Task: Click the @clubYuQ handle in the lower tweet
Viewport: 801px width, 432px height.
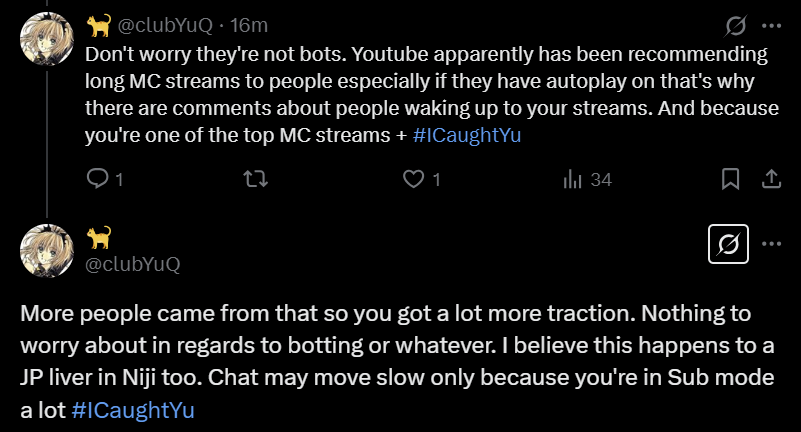Action: pyautogui.click(x=133, y=264)
